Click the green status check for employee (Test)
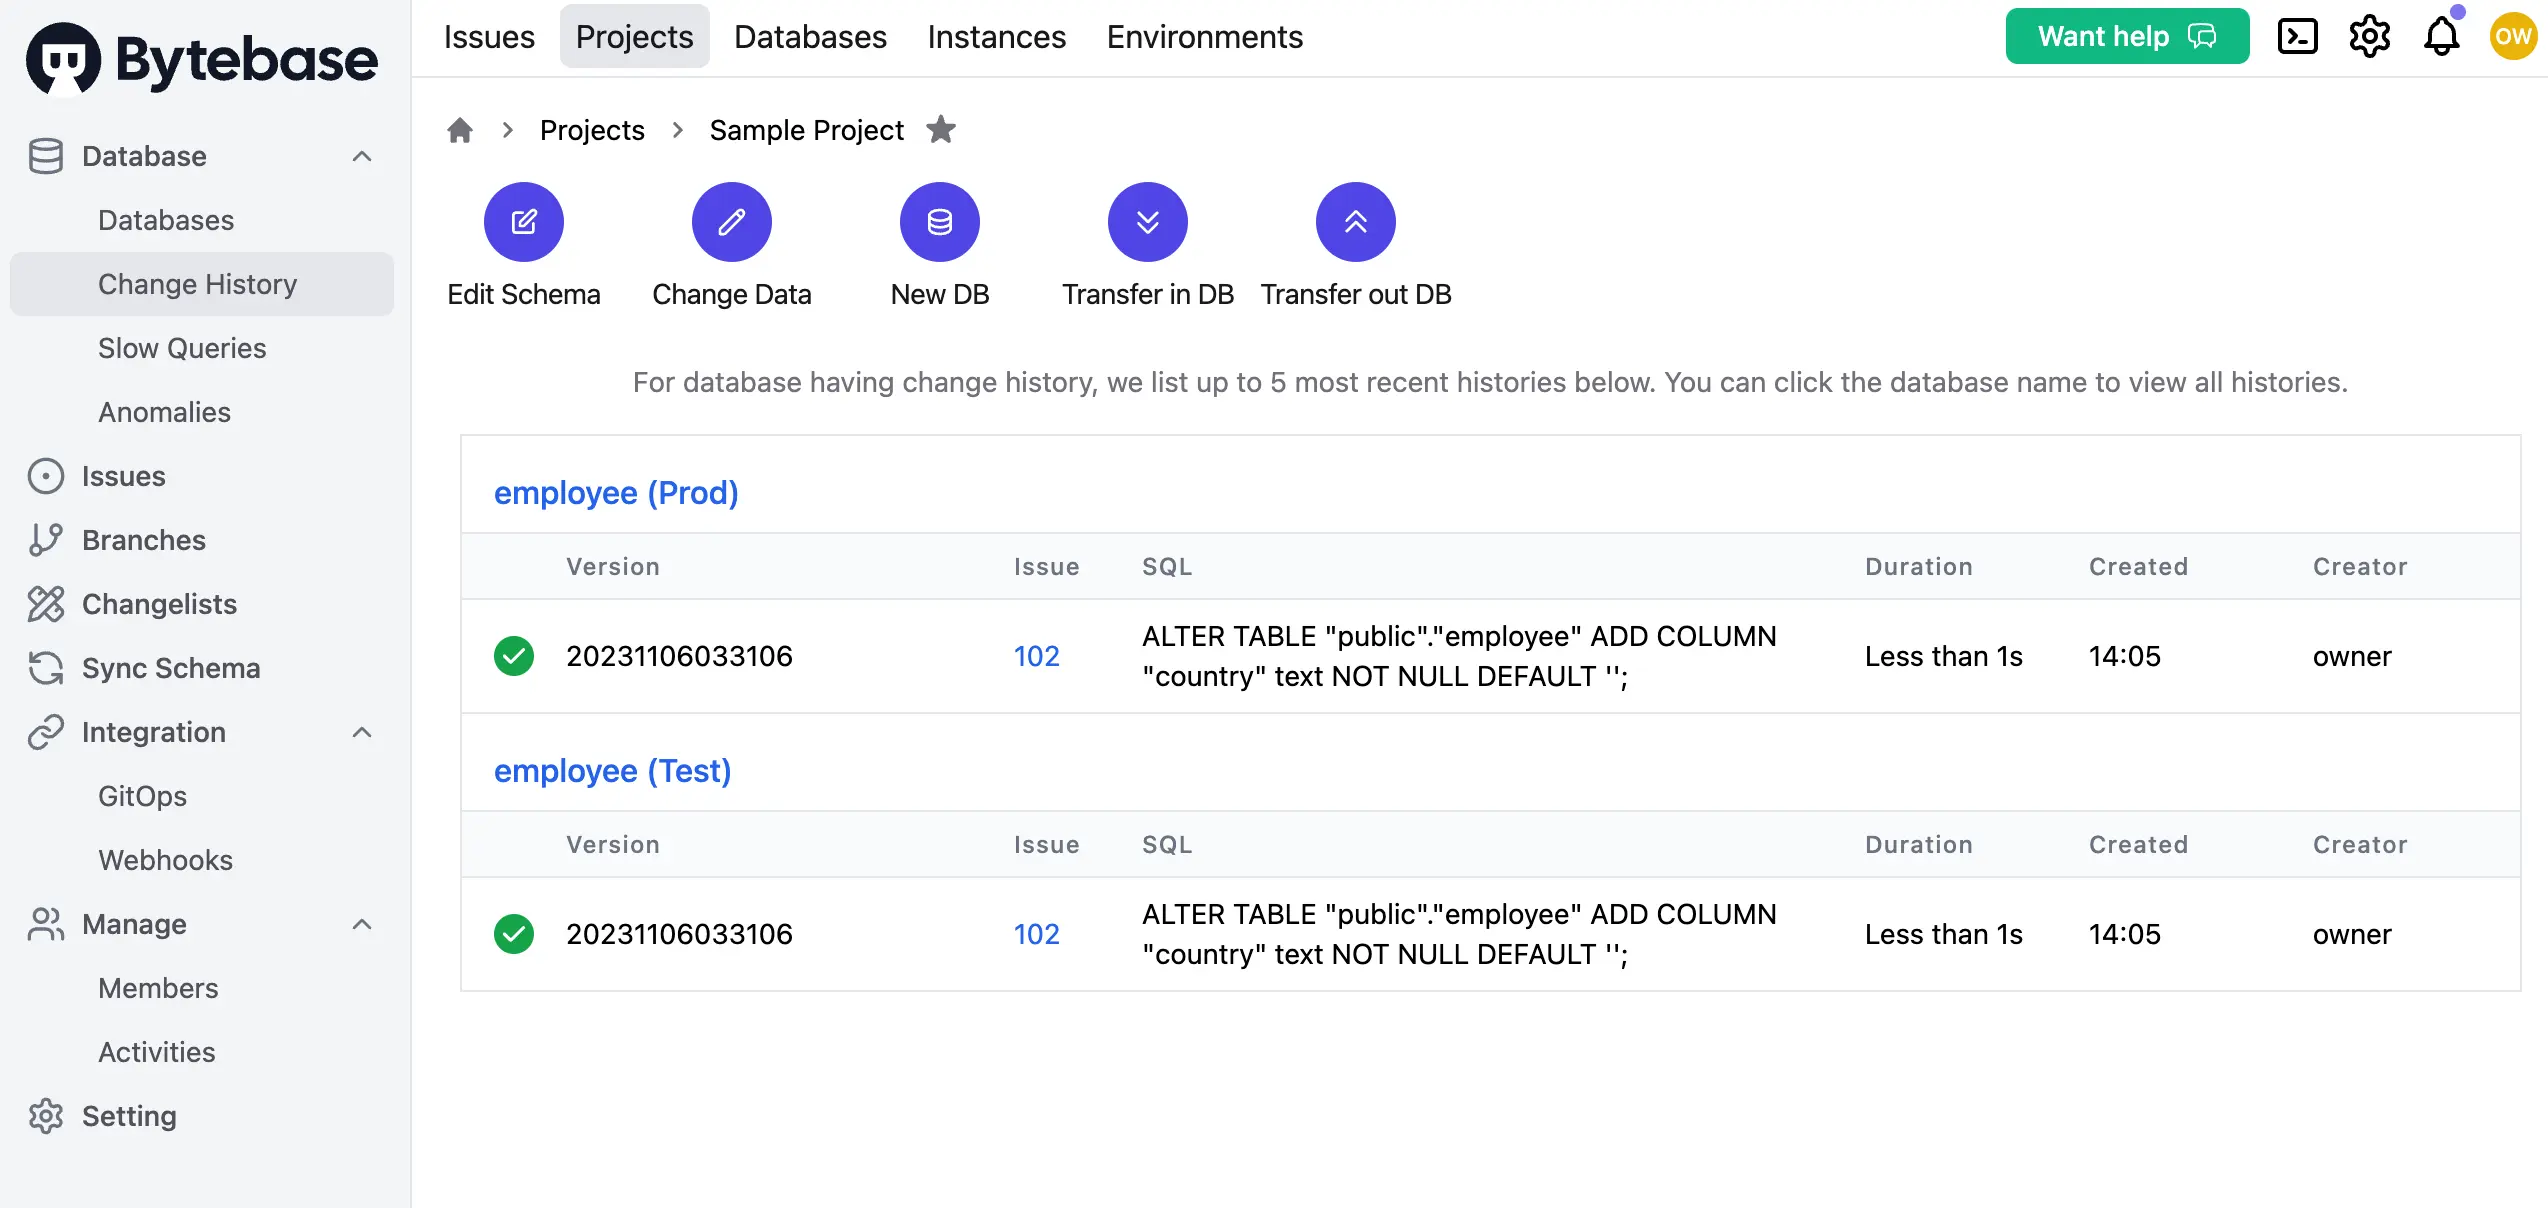This screenshot has height=1208, width=2548. tap(514, 934)
